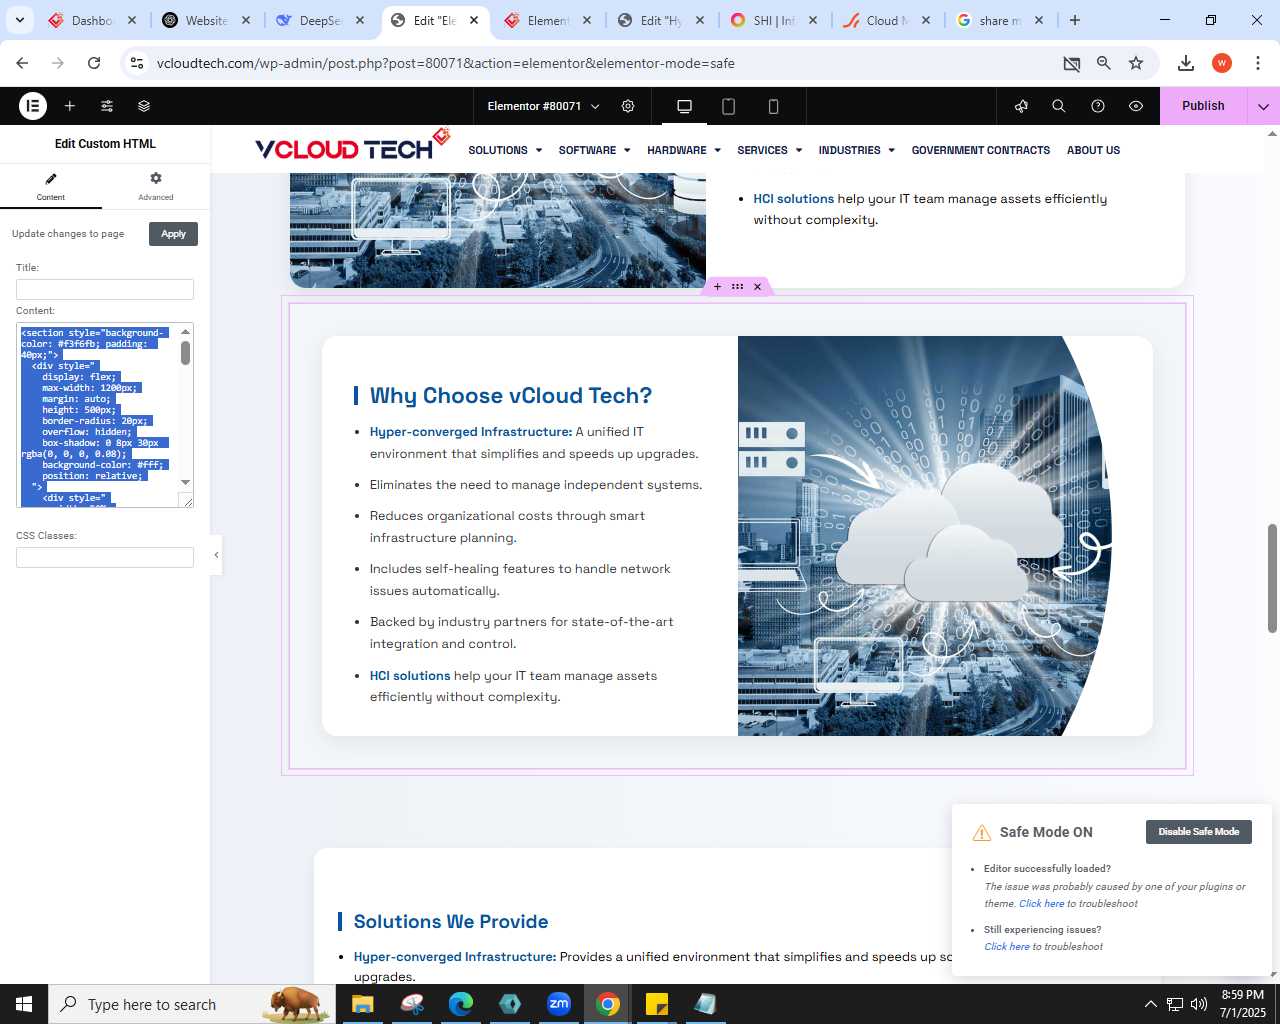The image size is (1280, 1024).
Task: Reload the page
Action: (x=94, y=63)
